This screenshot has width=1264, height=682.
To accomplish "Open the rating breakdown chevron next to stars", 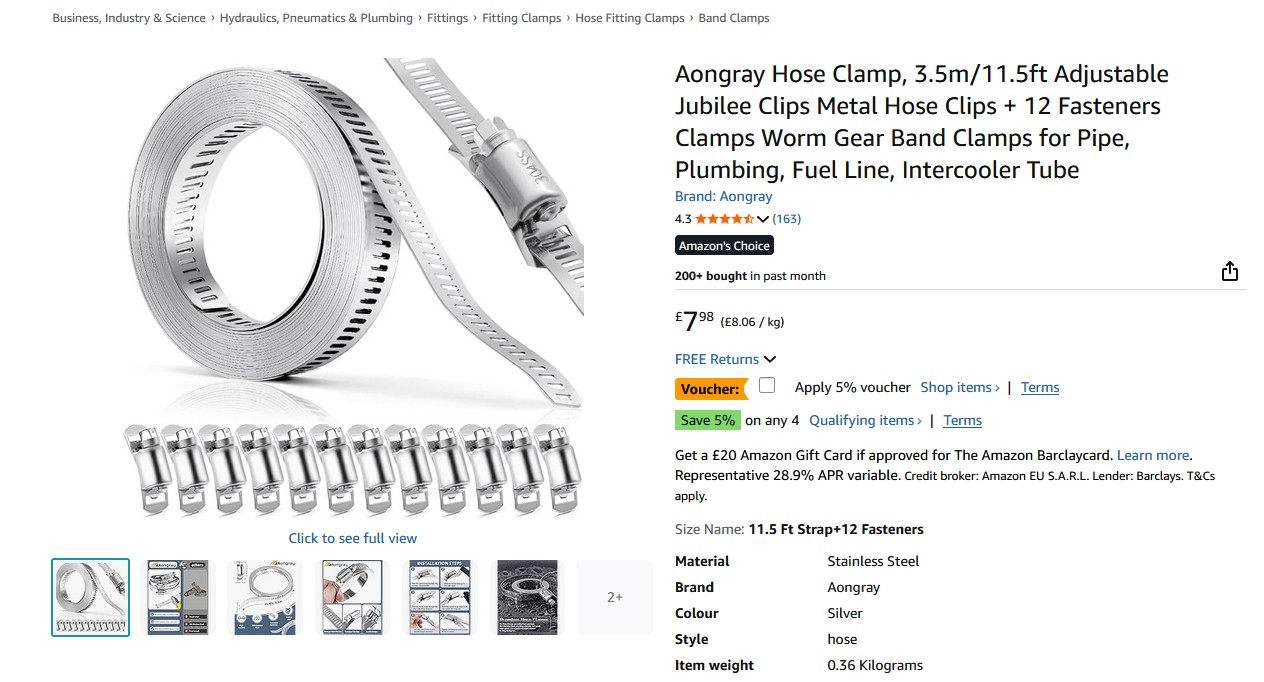I will 763,219.
